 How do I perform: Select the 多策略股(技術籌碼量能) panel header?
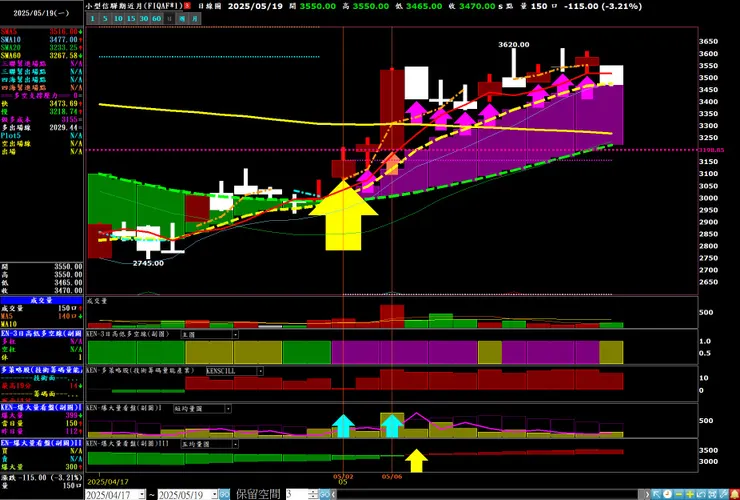click(x=42, y=370)
